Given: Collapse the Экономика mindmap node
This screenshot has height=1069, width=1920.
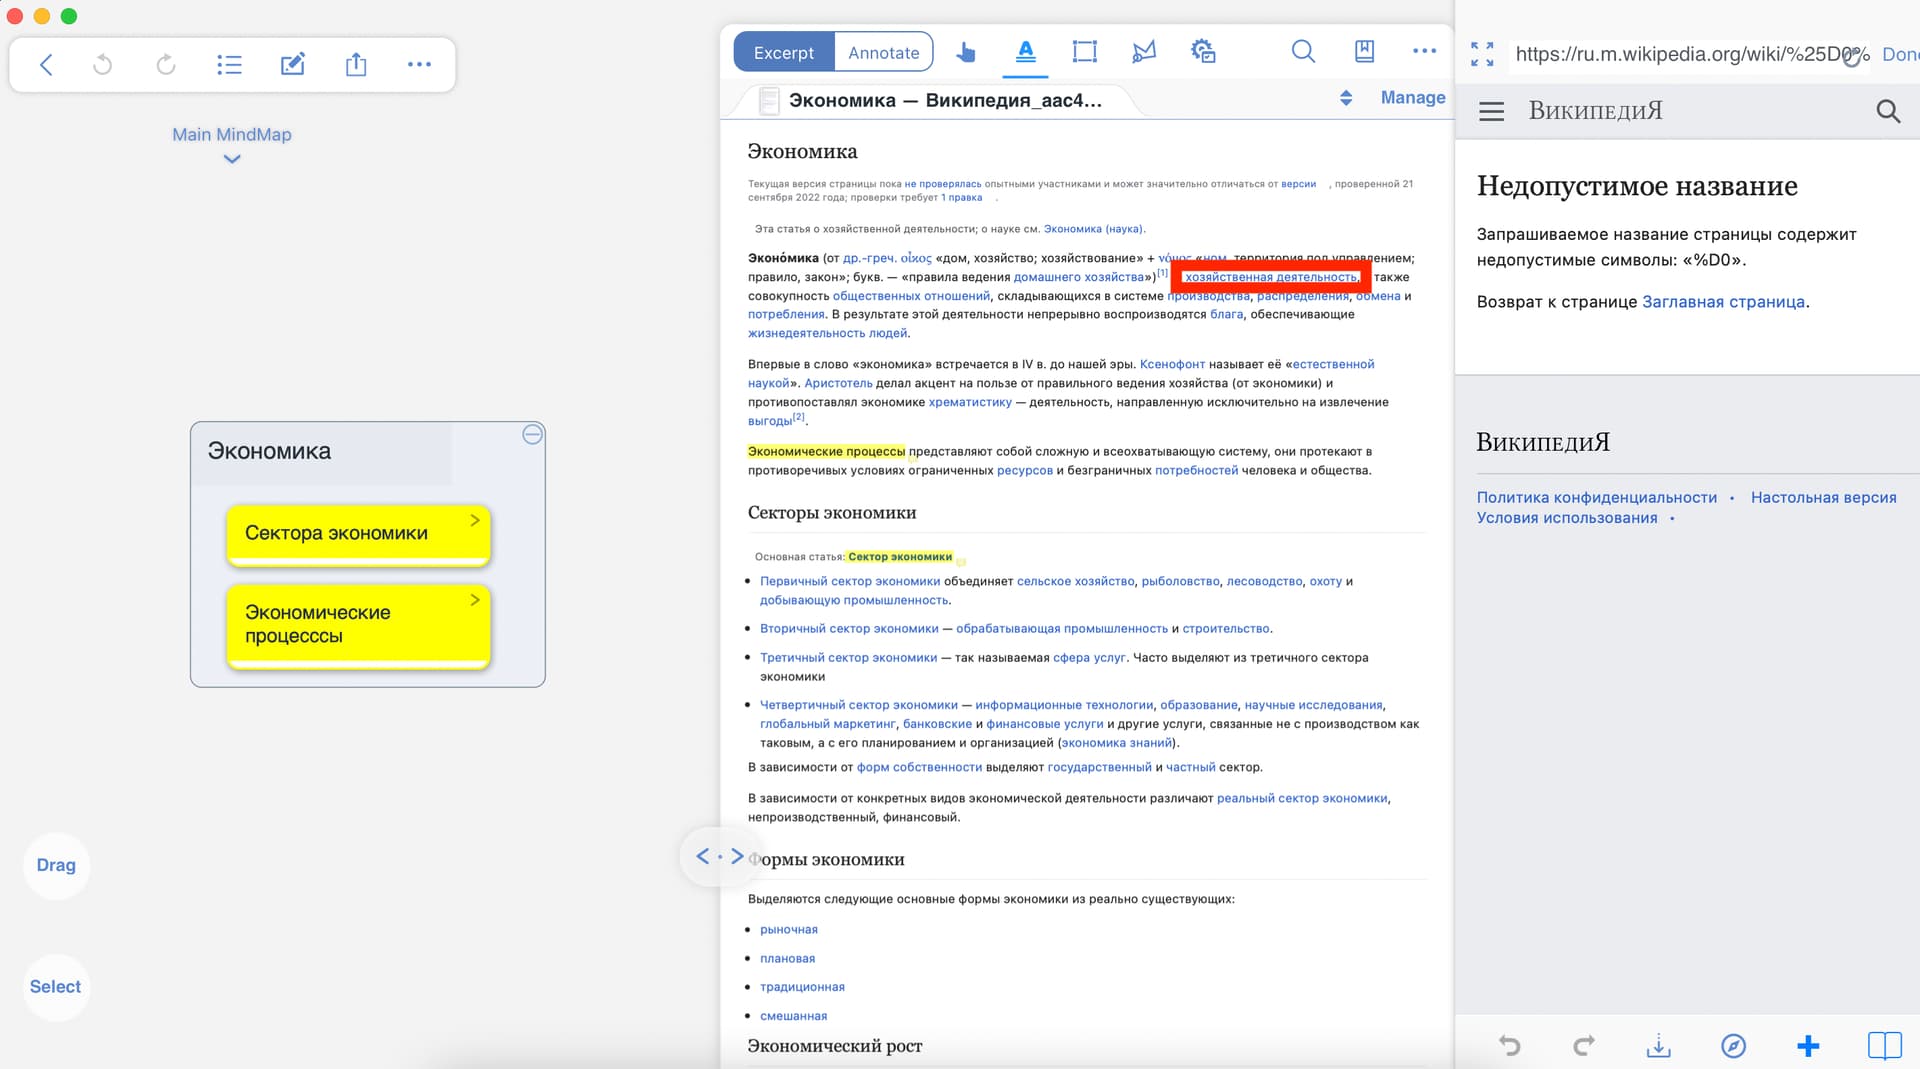Looking at the screenshot, I should coord(532,434).
